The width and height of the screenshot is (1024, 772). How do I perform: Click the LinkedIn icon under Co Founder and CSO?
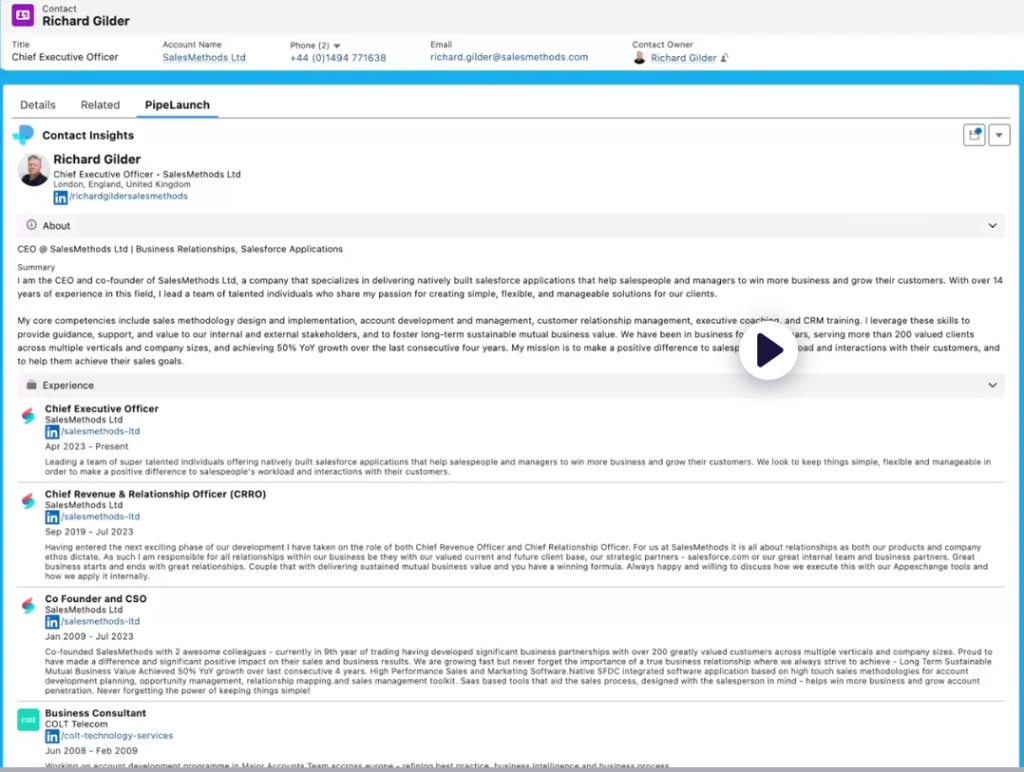click(x=52, y=621)
